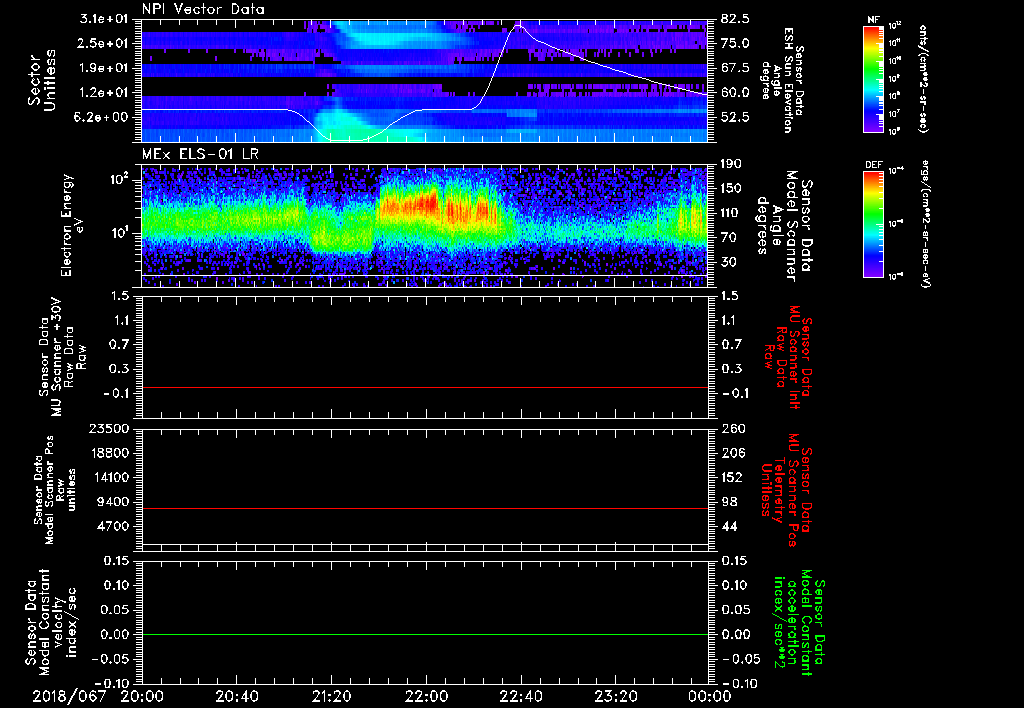Click the NF color scale bar

coord(873,79)
